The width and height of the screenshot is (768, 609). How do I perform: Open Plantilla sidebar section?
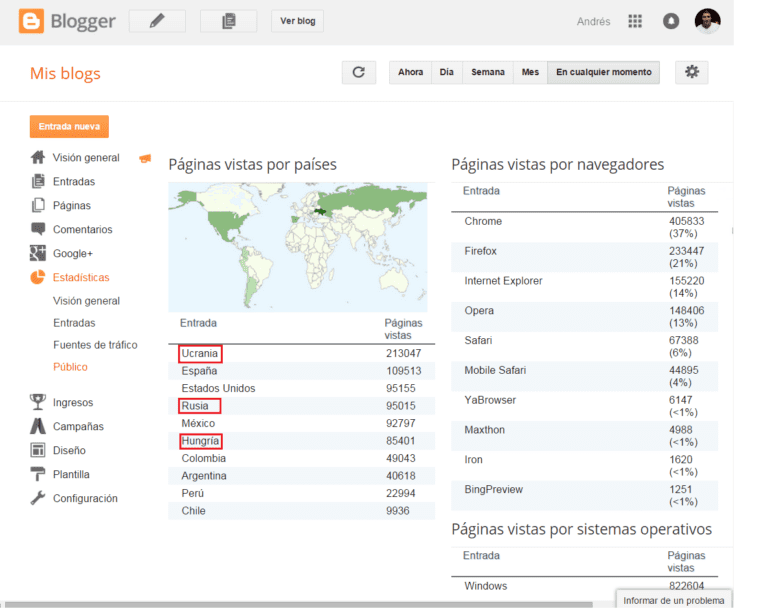71,474
